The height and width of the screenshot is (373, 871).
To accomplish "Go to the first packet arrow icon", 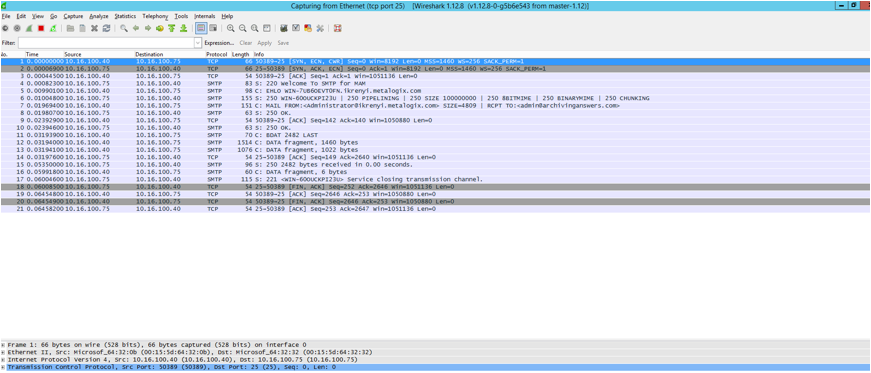I will tap(171, 28).
